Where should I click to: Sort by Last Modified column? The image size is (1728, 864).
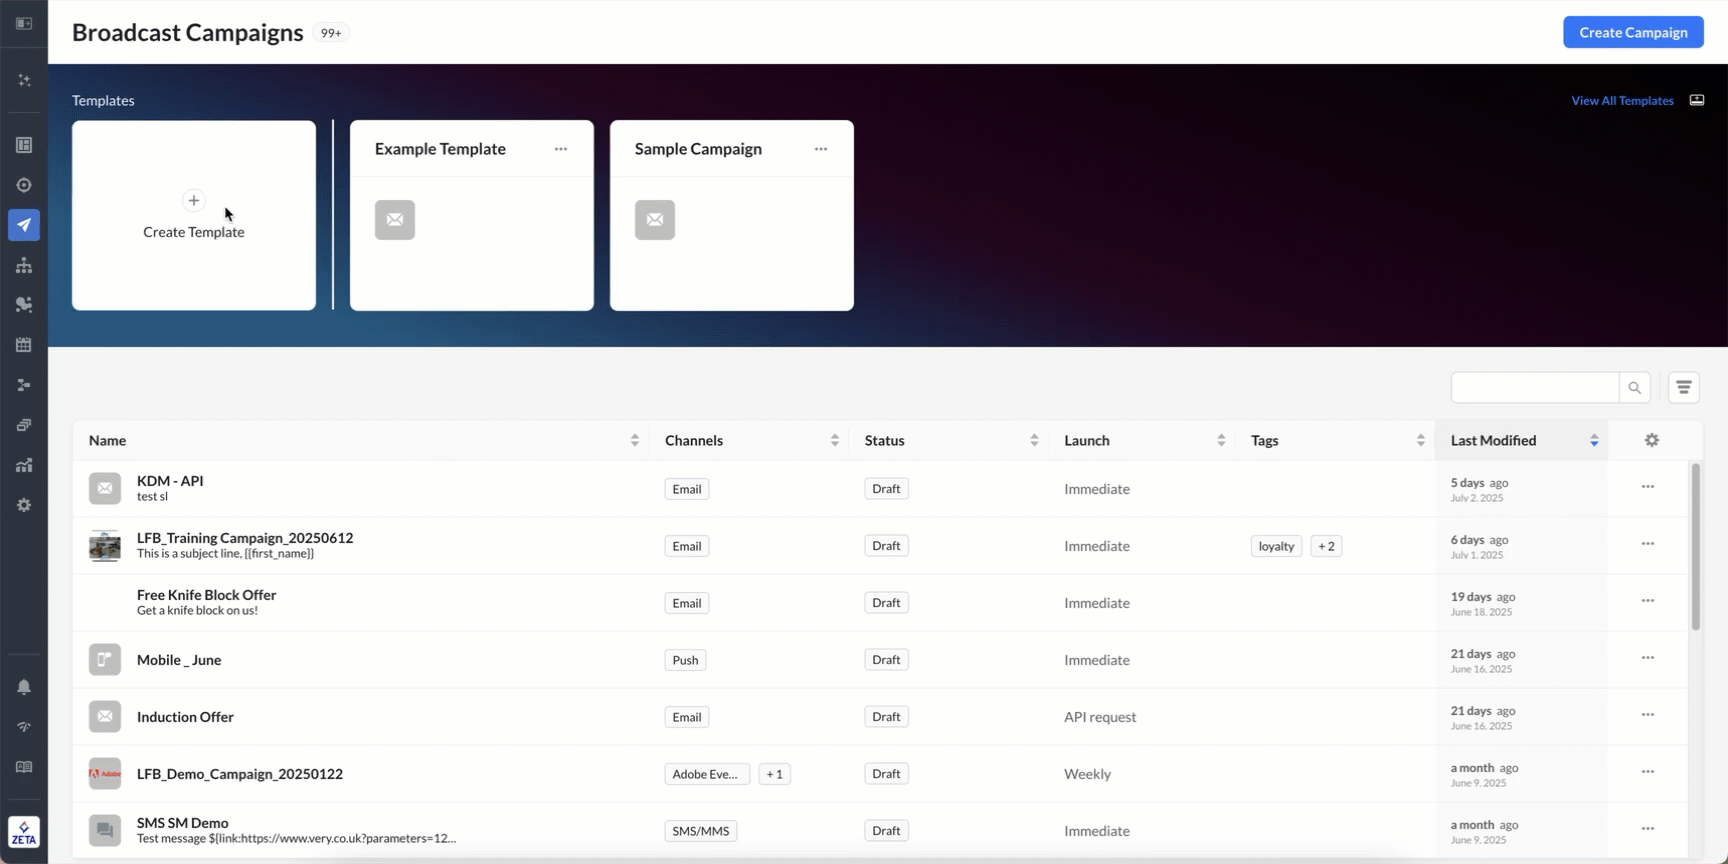[1593, 440]
